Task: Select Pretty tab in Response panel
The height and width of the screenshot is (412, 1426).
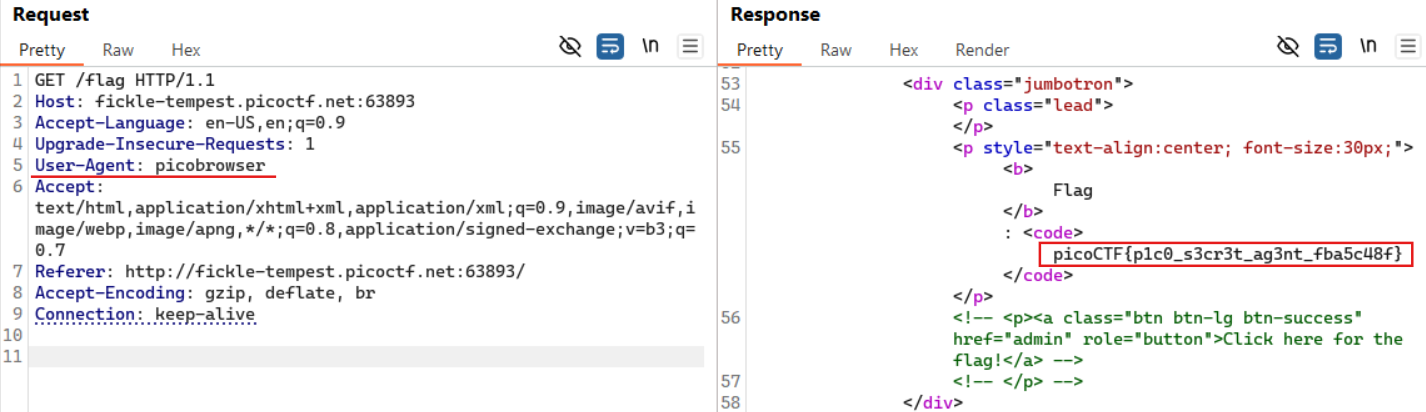Action: 760,50
